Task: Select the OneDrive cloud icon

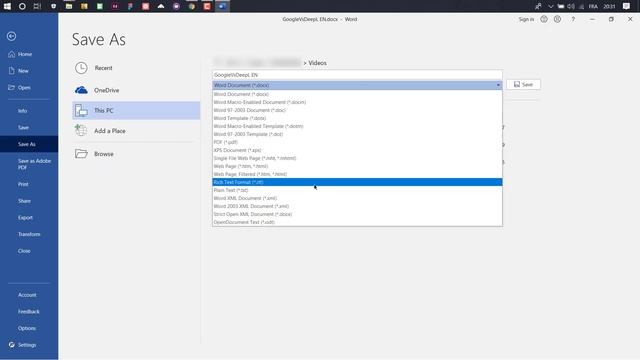Action: 81,90
